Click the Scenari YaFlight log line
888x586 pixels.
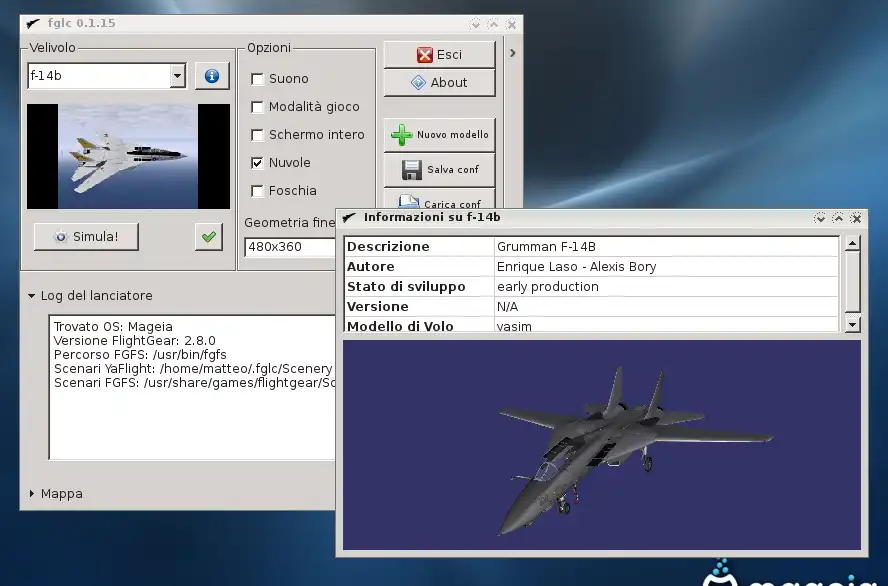coord(193,369)
